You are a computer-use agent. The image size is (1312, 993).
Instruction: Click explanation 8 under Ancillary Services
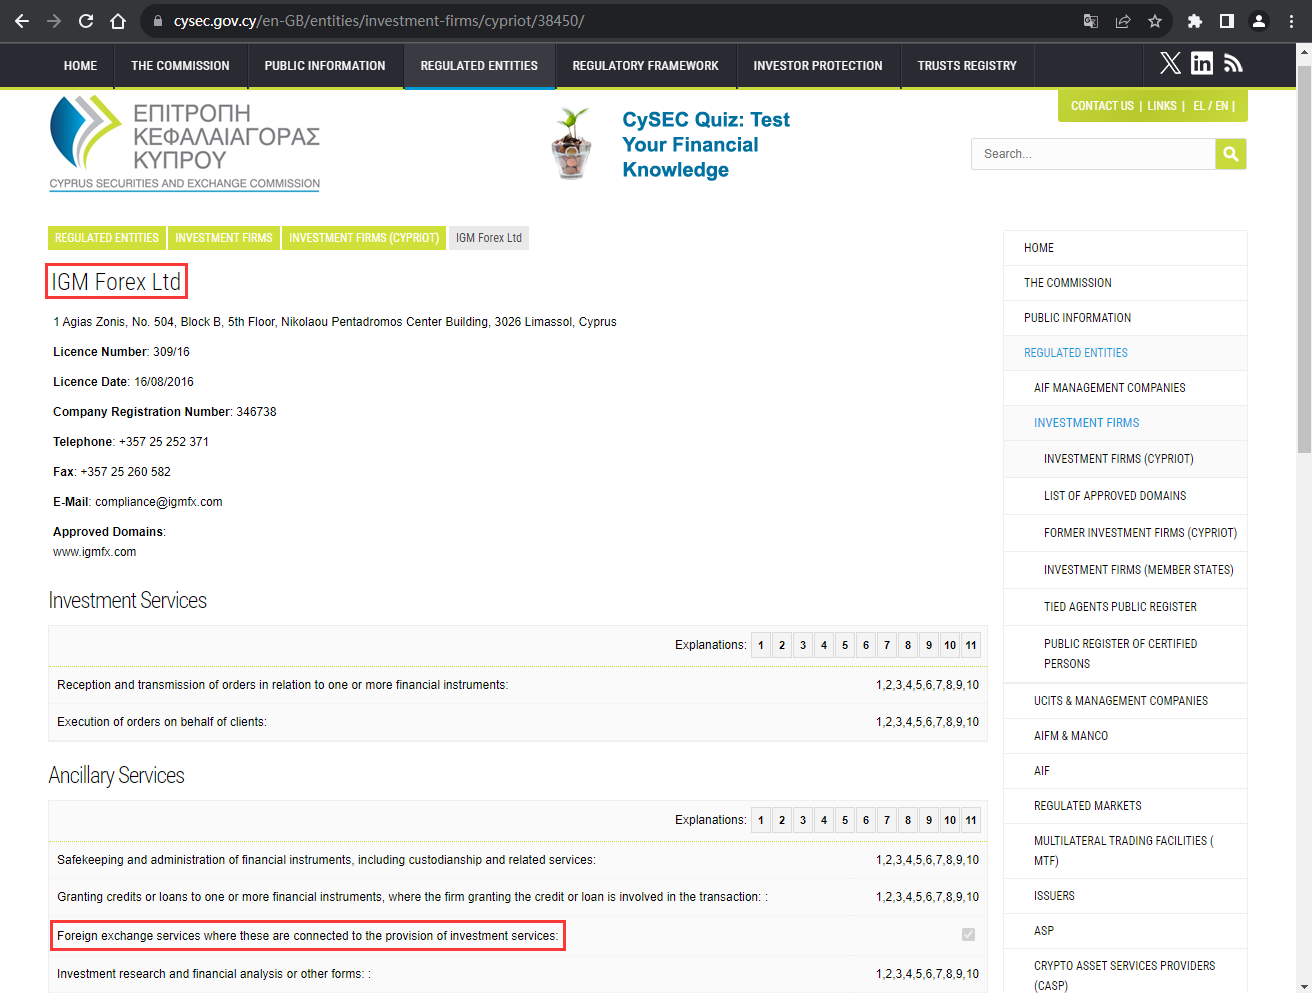(908, 820)
